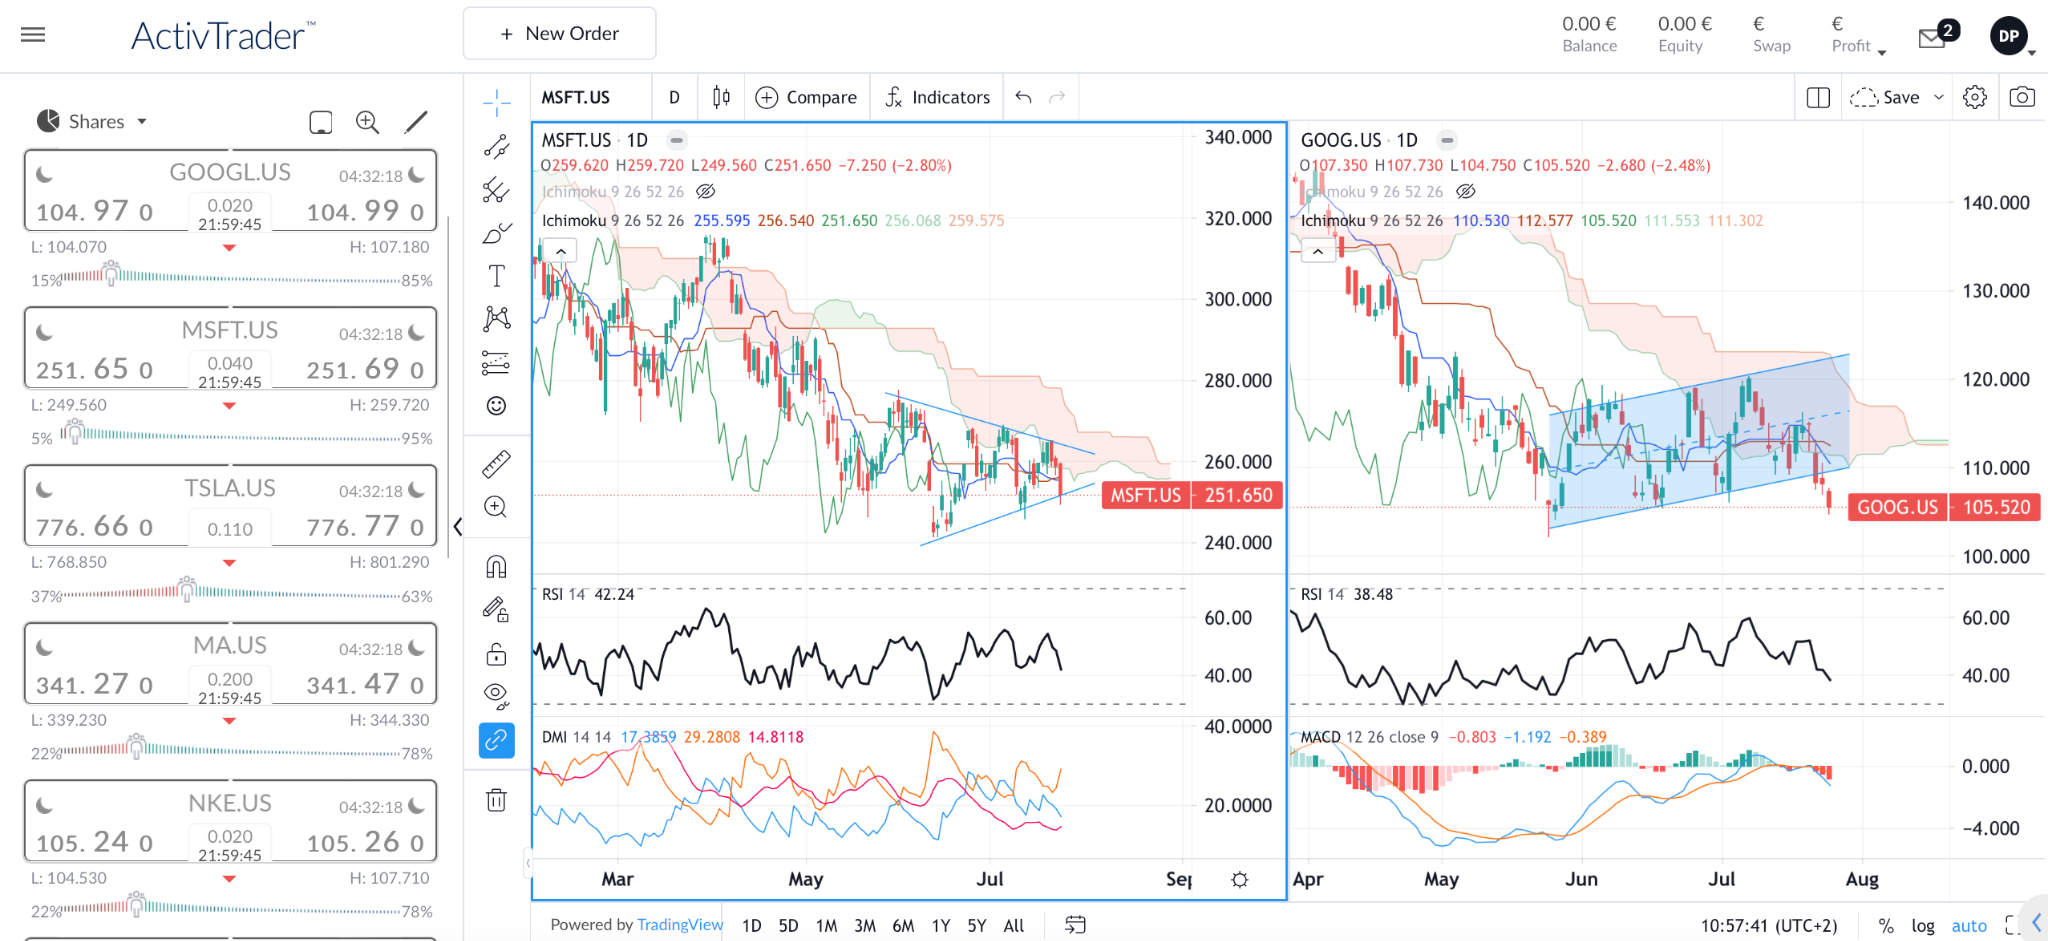The image size is (2048, 941).
Task: Click the MA.US buy price 341.47
Action: coord(365,684)
